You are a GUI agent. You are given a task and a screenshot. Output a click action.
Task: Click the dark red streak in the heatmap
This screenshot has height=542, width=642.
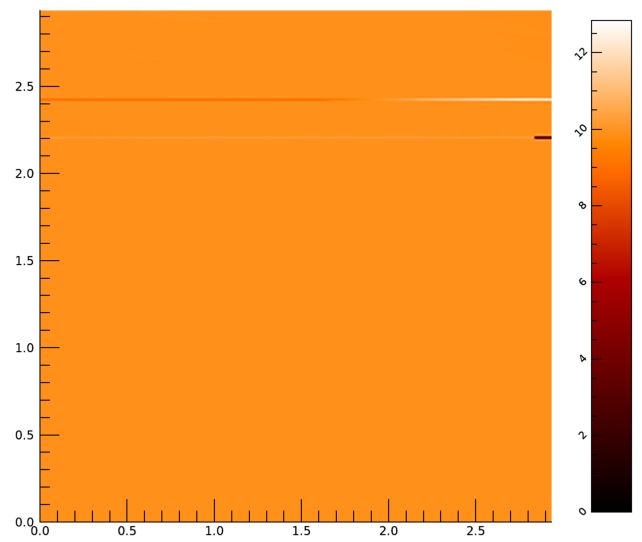click(543, 138)
